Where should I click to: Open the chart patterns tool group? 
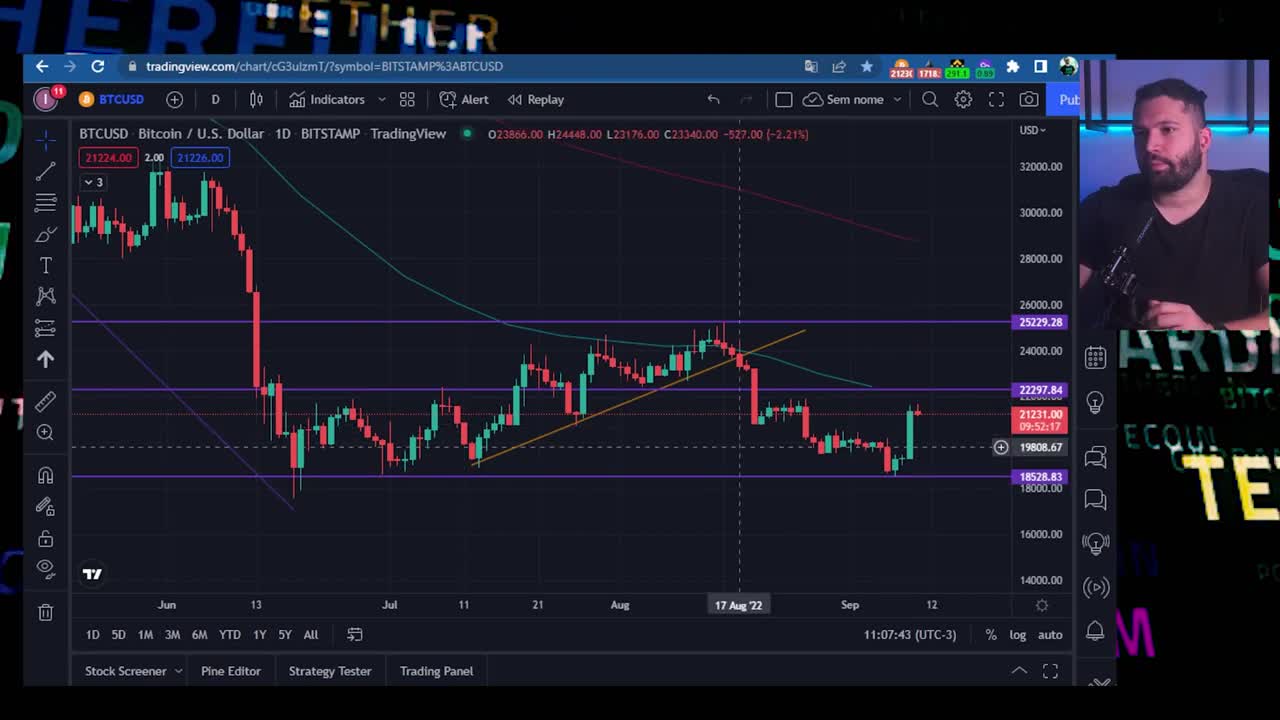tap(45, 296)
